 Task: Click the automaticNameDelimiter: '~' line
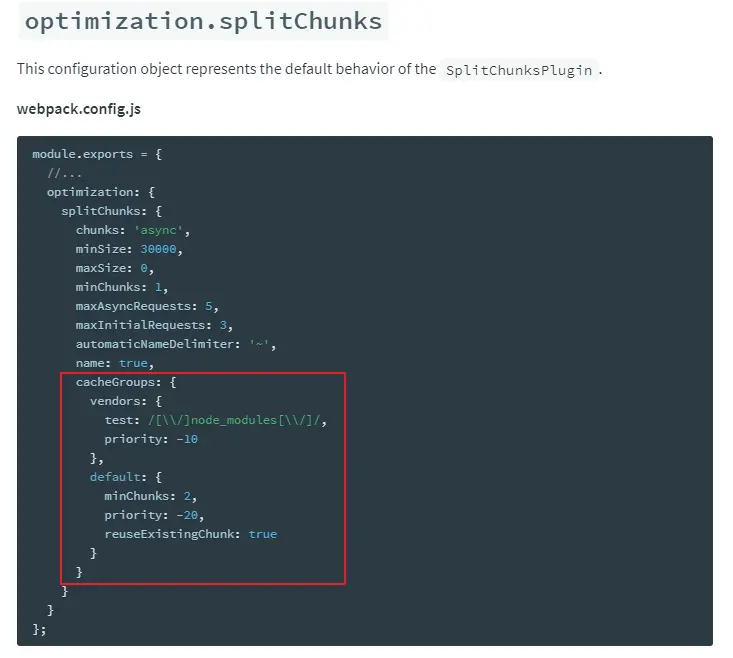(176, 344)
